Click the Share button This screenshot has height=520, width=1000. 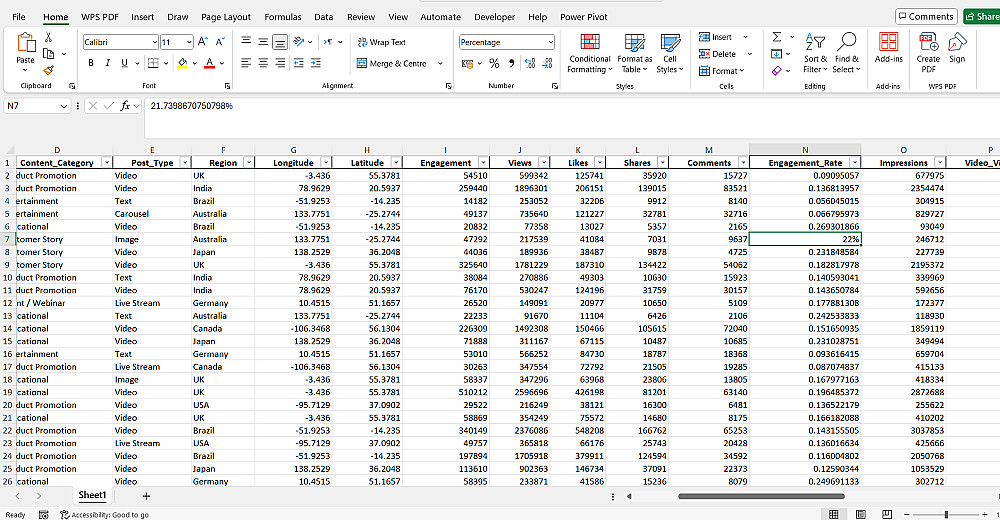[x=981, y=17]
